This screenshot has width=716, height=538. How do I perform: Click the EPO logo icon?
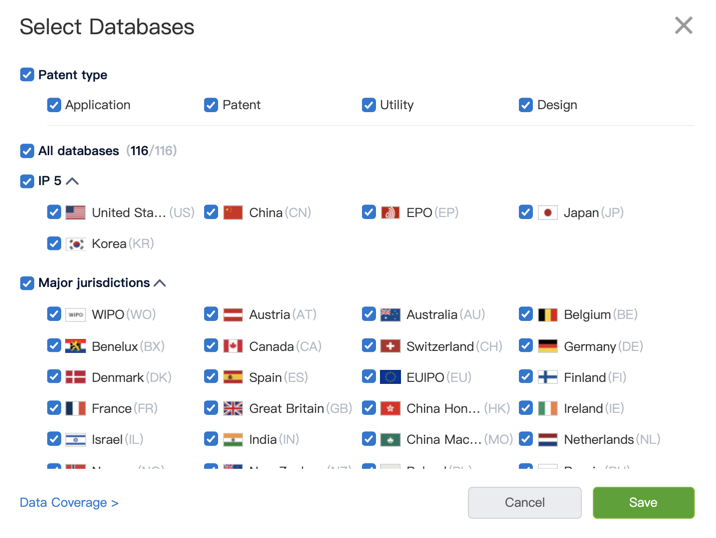pyautogui.click(x=390, y=212)
